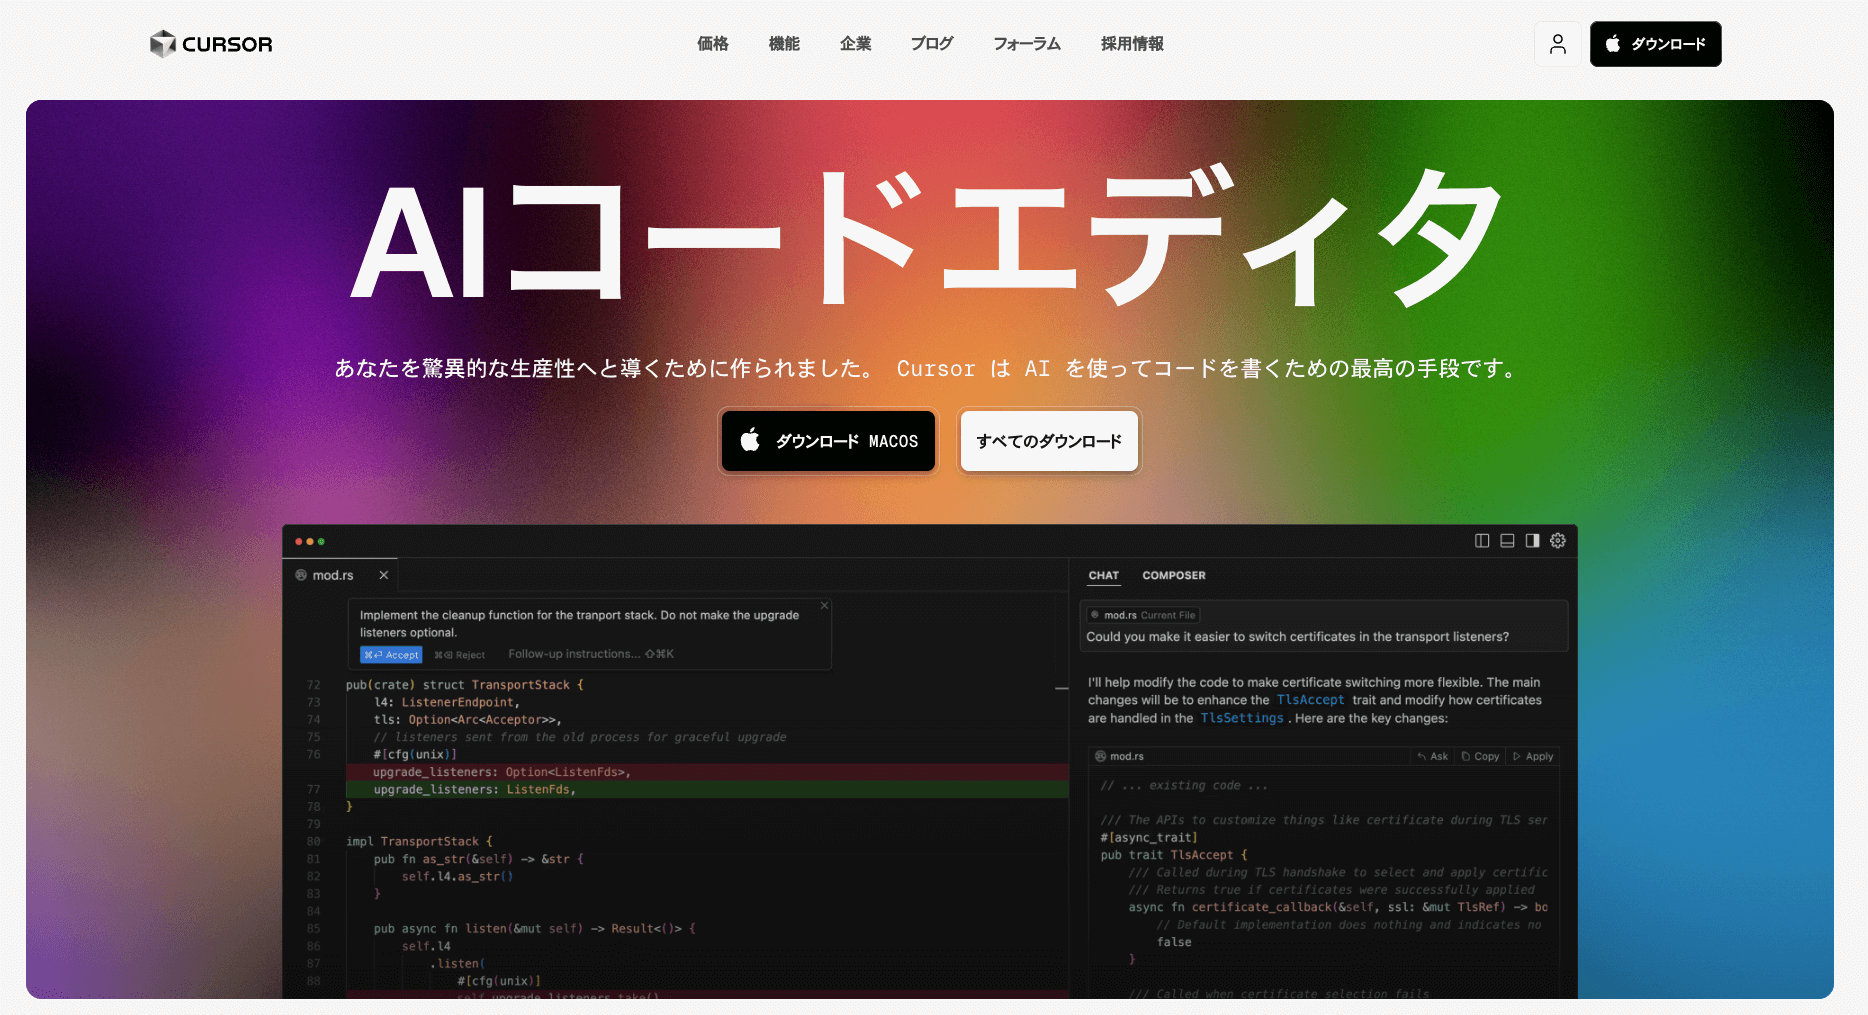Click line 'impl TransportStack {'

pos(419,842)
